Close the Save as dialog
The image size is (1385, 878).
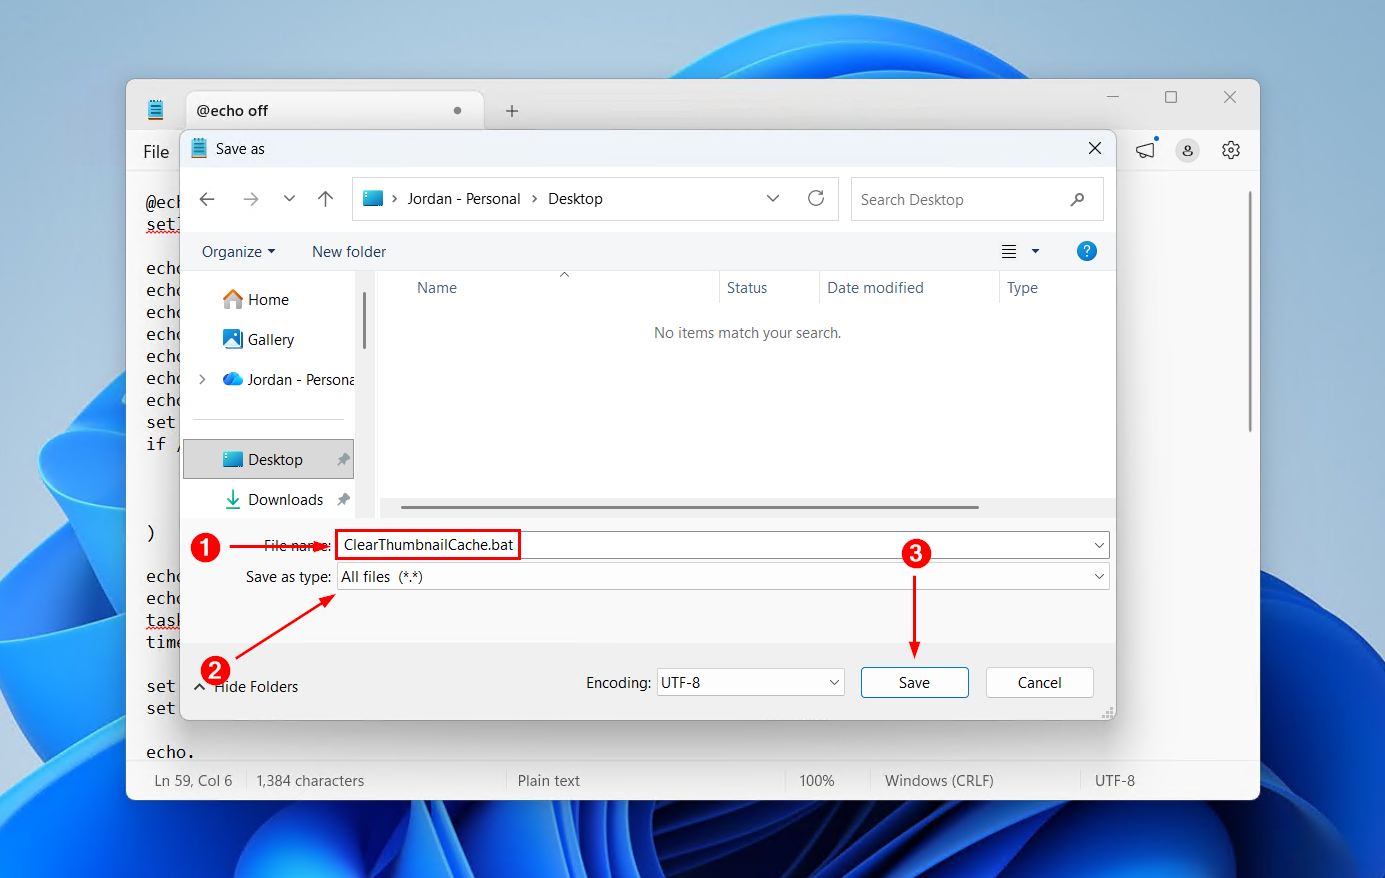(x=1095, y=149)
